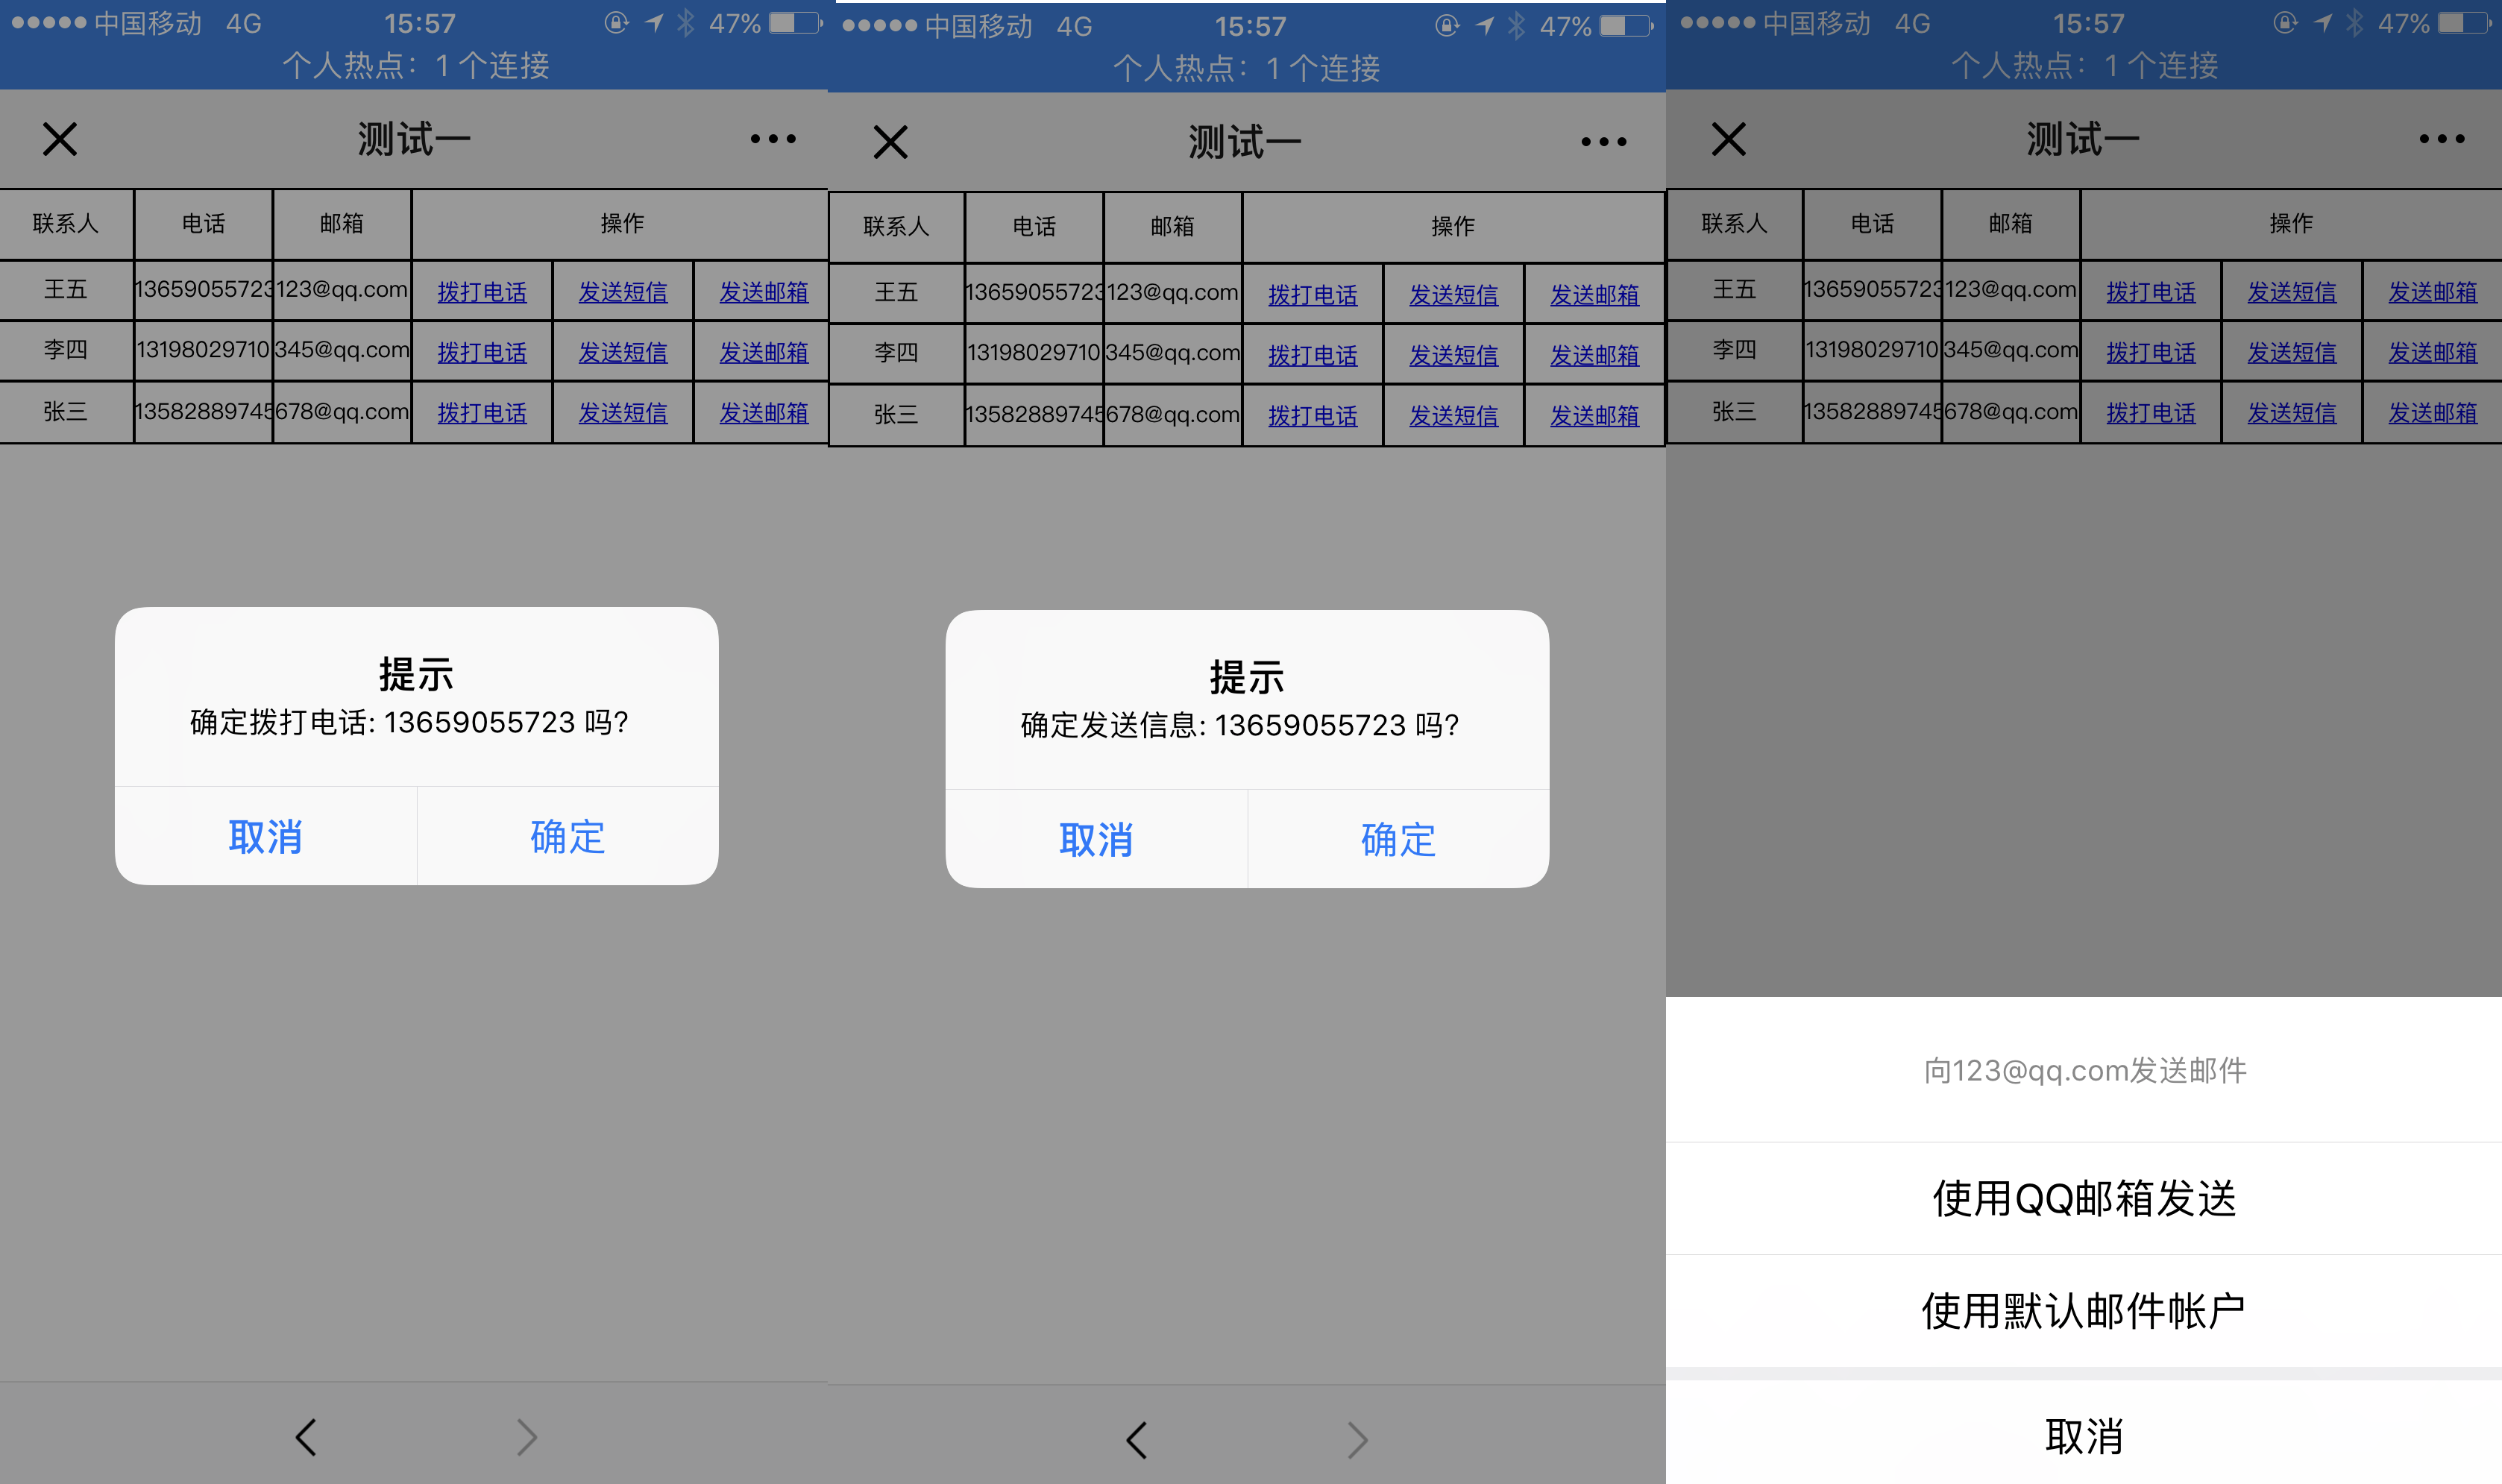This screenshot has height=1484, width=2502.
Task: Tap forward arrow on left screen
Action: click(x=527, y=1437)
